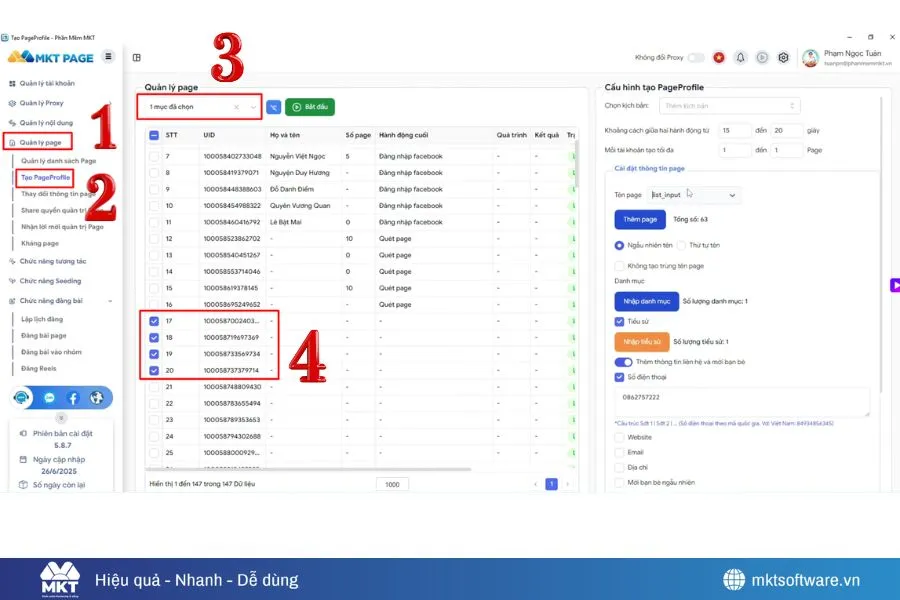The image size is (900, 600).
Task: Open the settings gear icon
Action: [783, 57]
